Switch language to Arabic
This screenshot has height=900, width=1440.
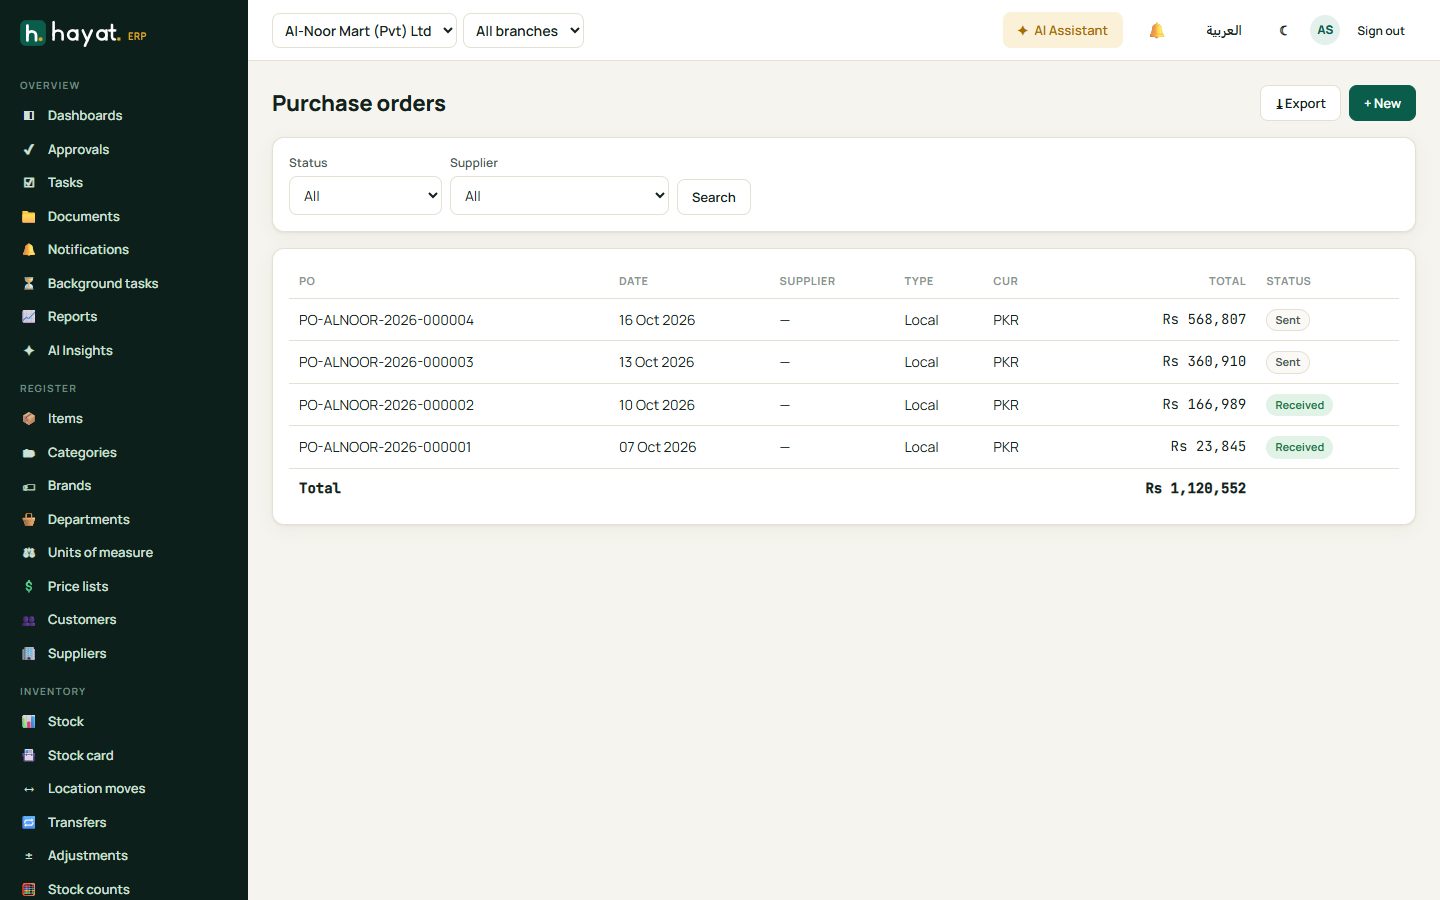(x=1224, y=31)
